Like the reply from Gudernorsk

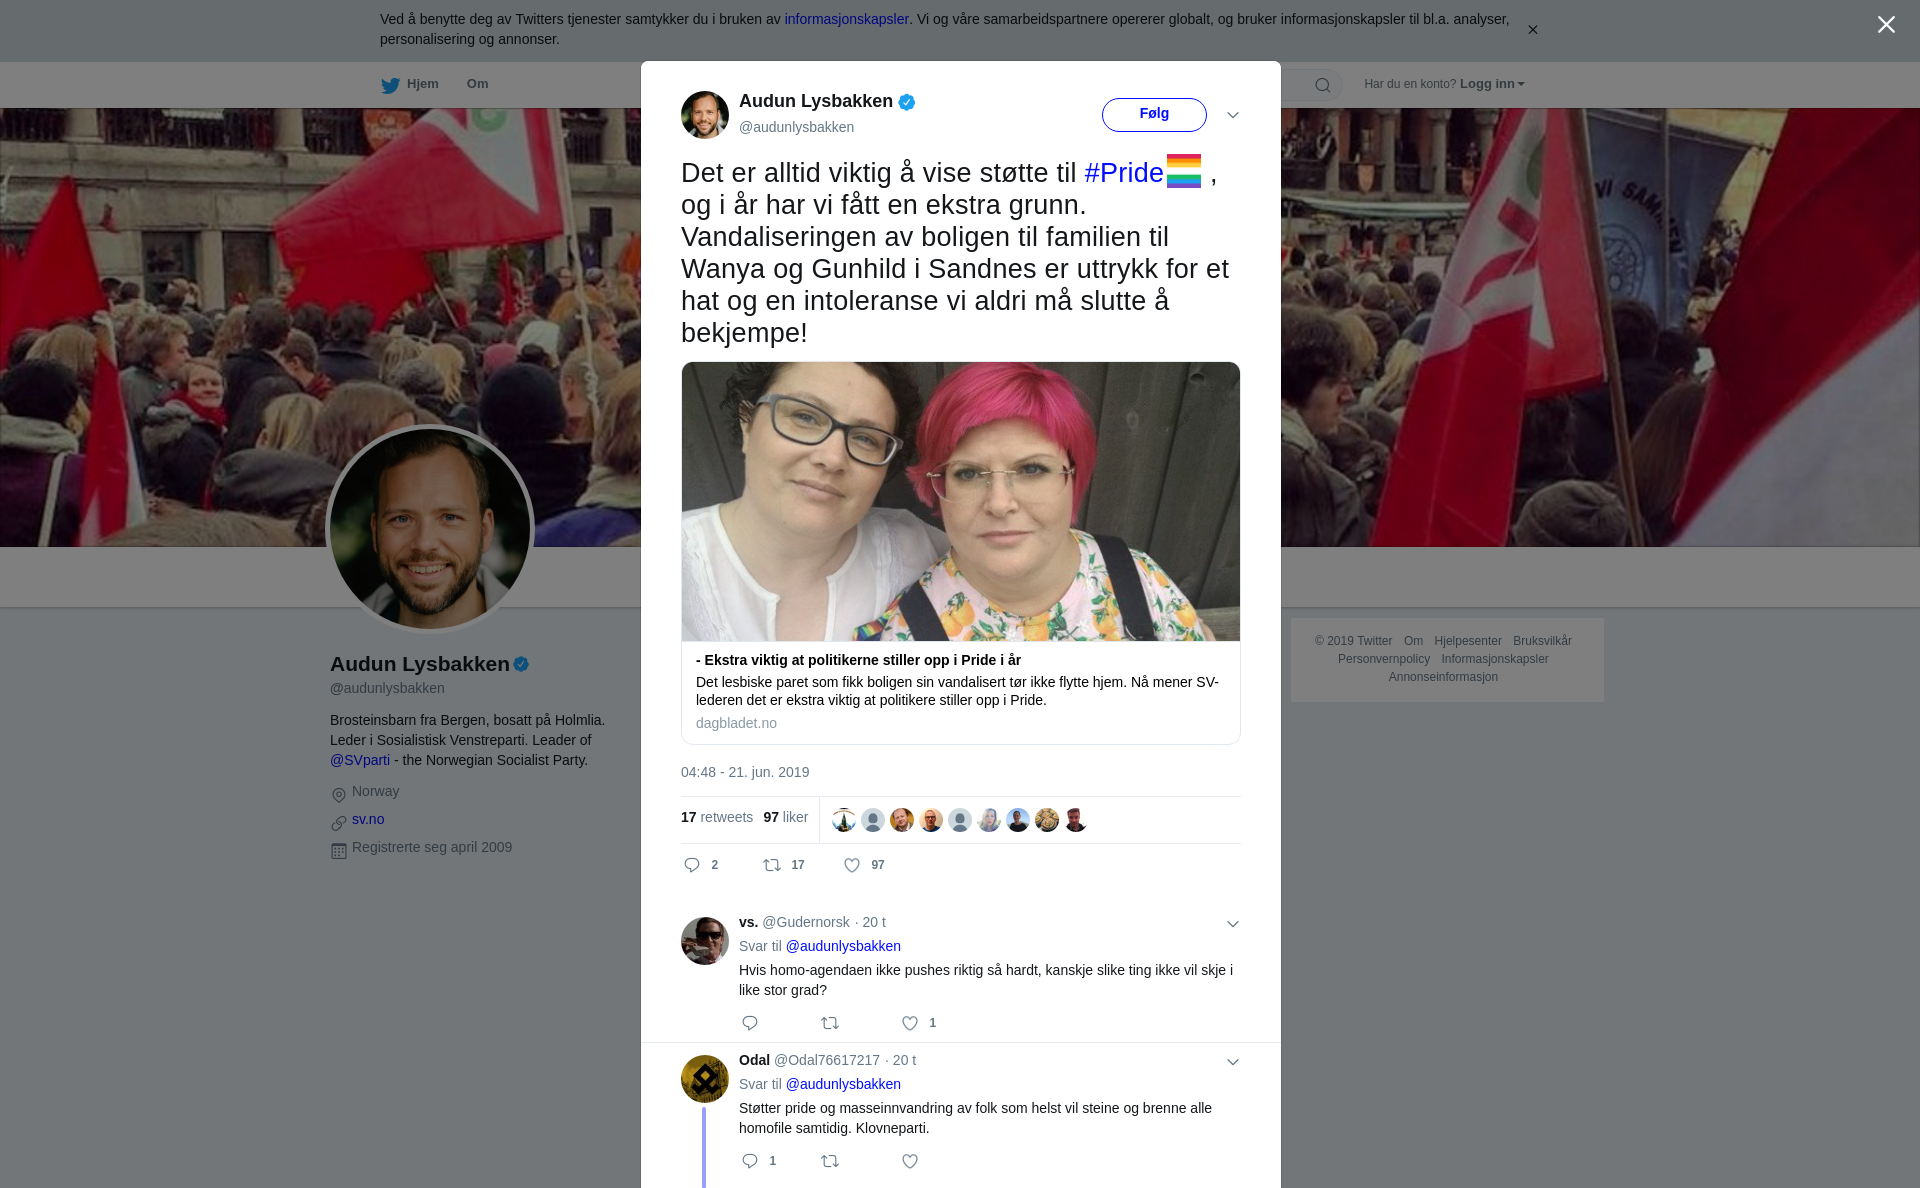(x=910, y=1023)
